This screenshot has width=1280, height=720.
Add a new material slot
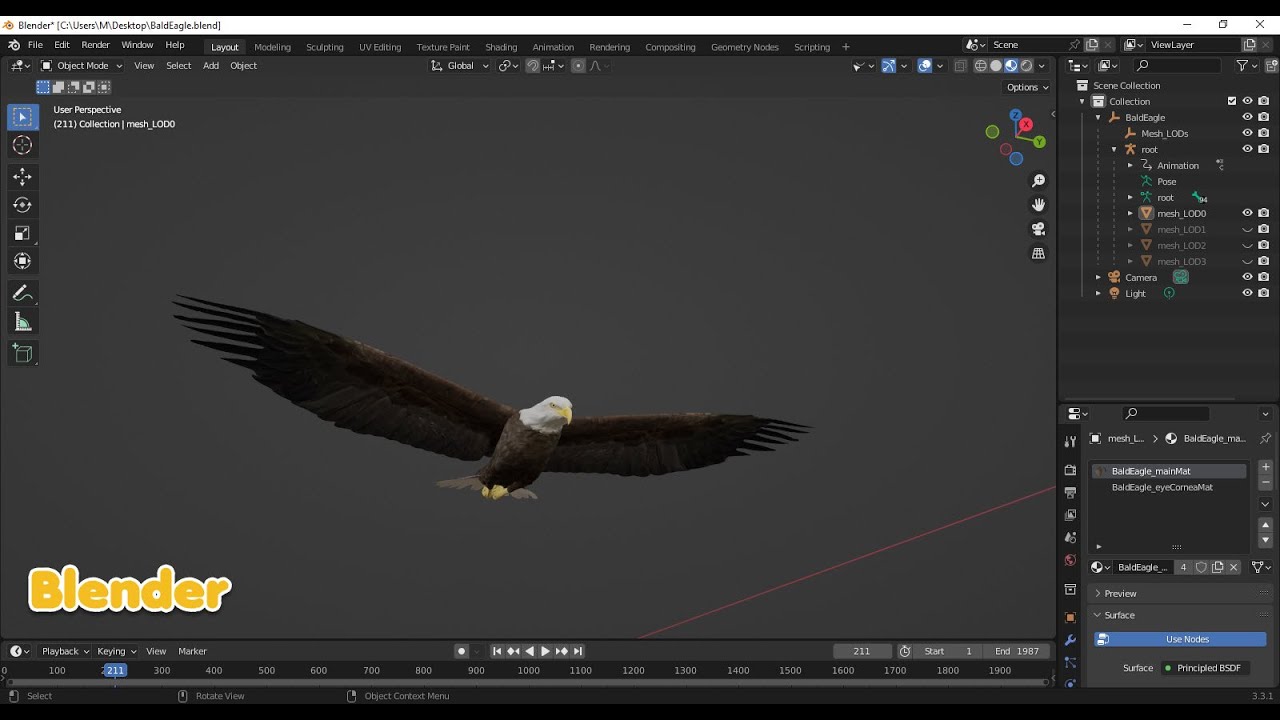(1265, 467)
